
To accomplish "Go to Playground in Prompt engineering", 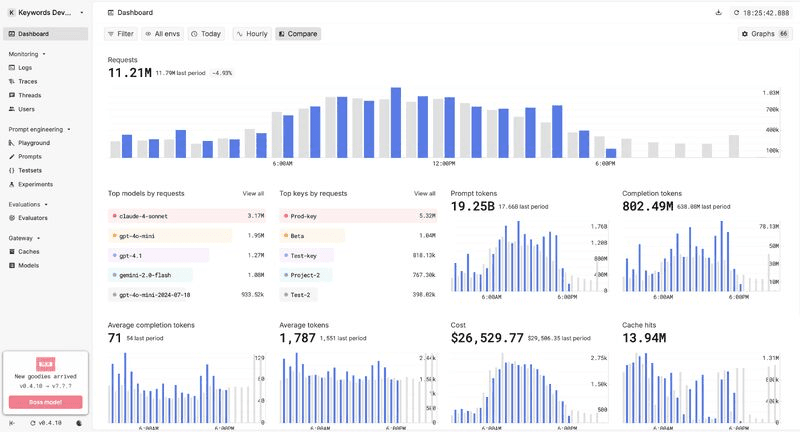I will click(33, 143).
